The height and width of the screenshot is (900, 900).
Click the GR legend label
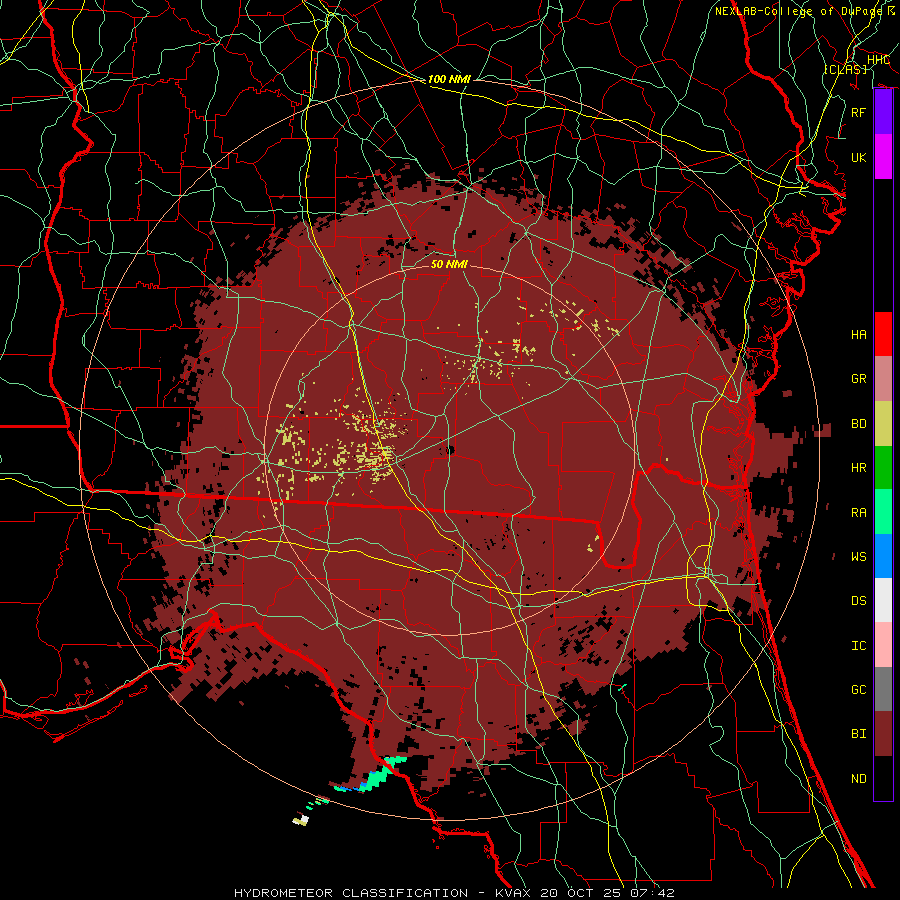858,379
